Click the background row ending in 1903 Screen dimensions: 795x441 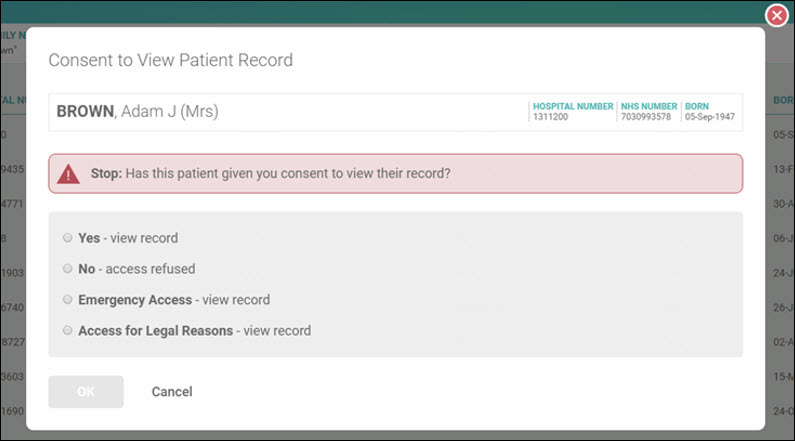pos(13,273)
